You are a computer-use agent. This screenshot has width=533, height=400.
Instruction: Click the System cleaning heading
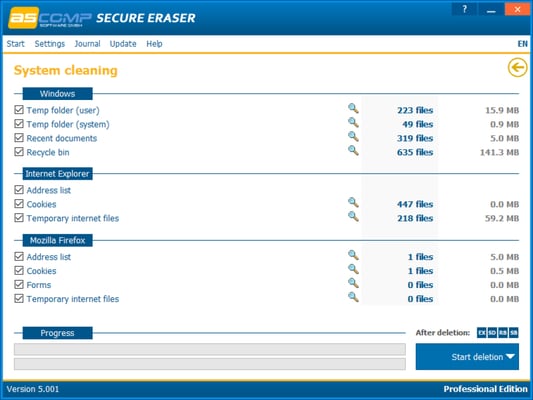tap(66, 70)
